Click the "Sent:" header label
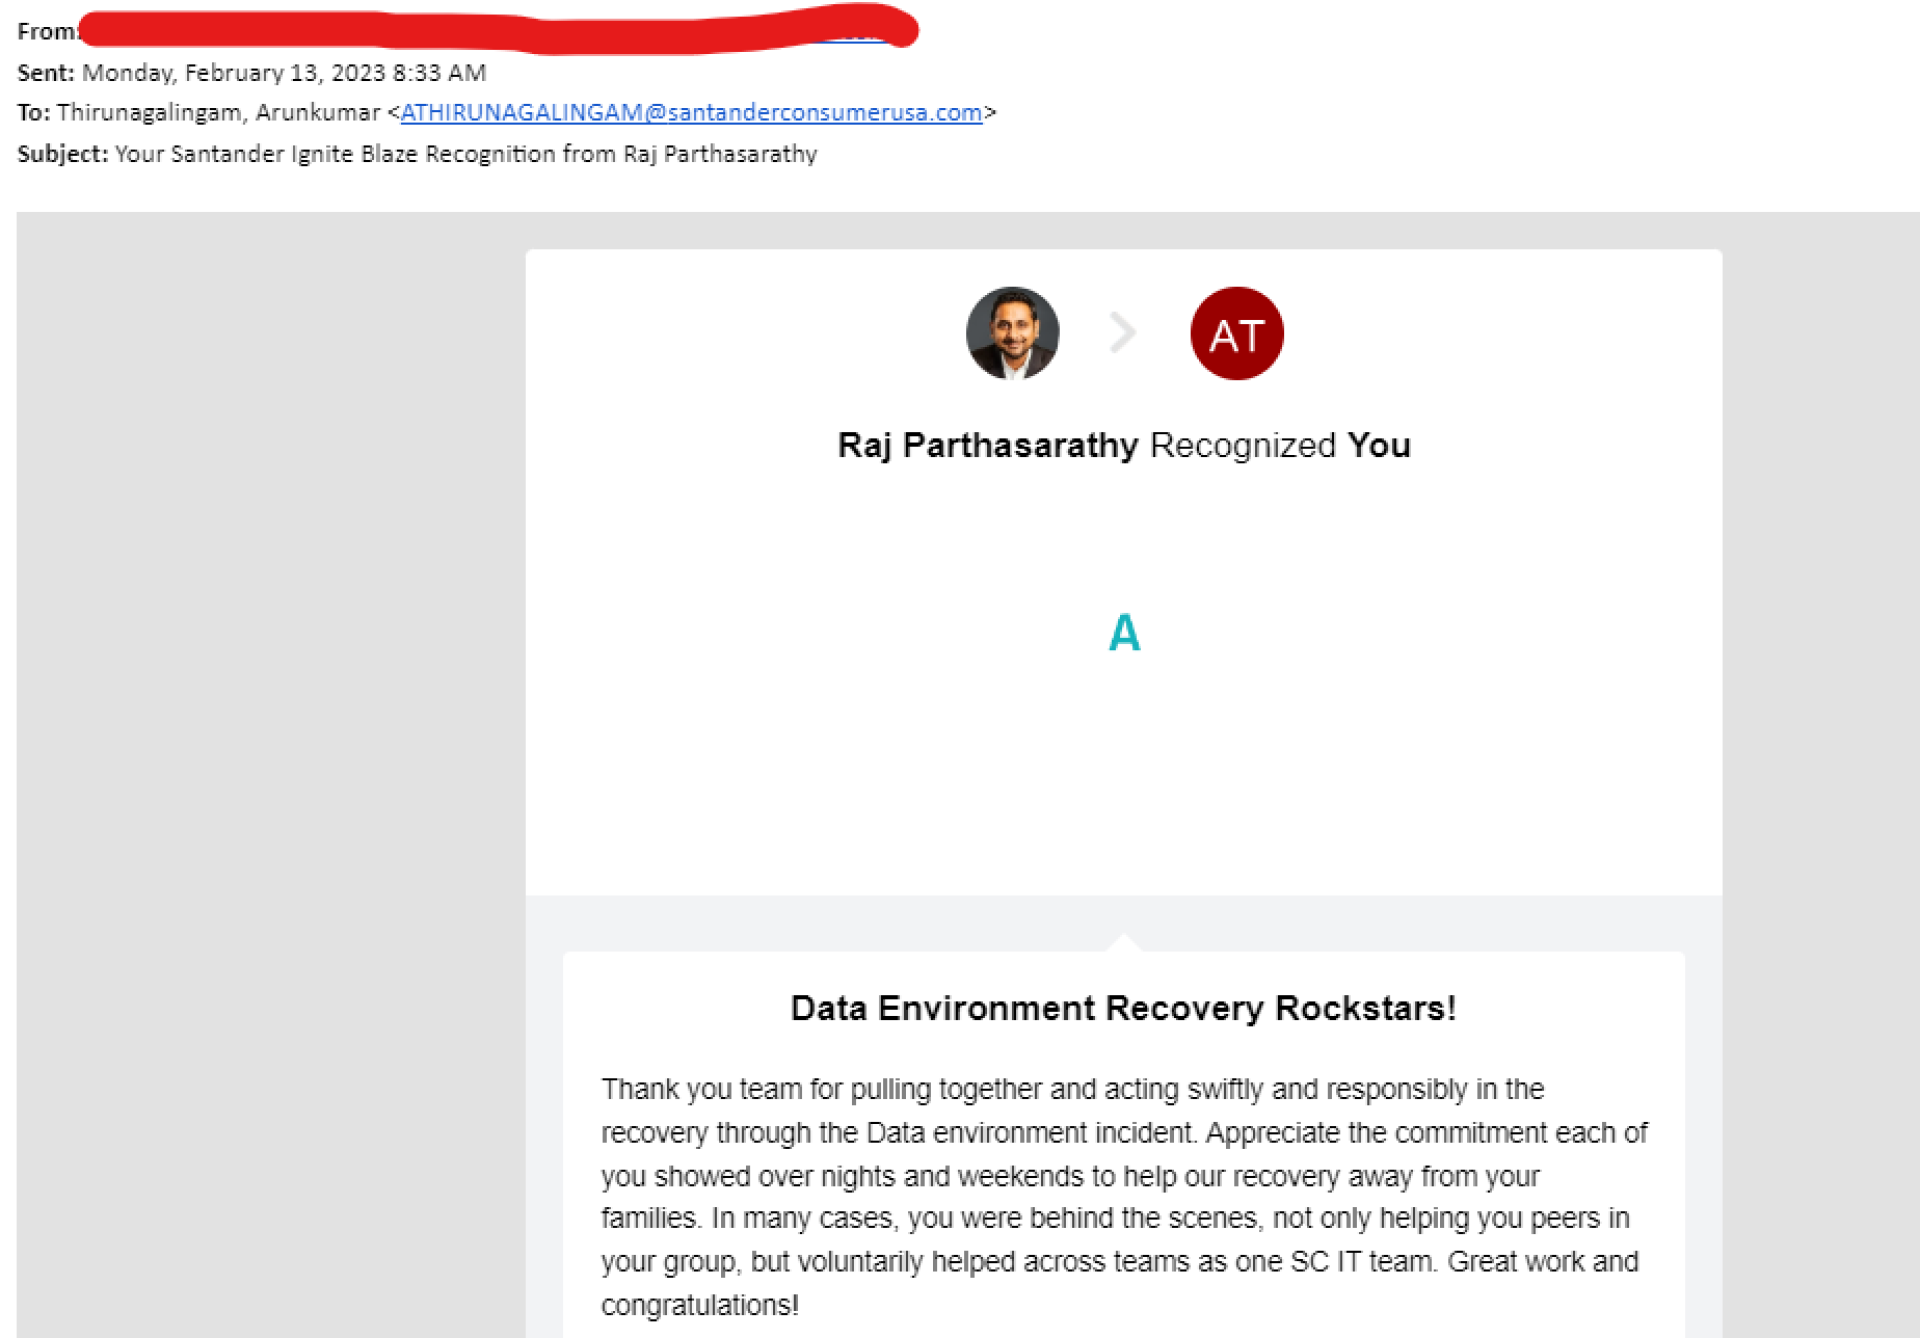 tap(46, 73)
